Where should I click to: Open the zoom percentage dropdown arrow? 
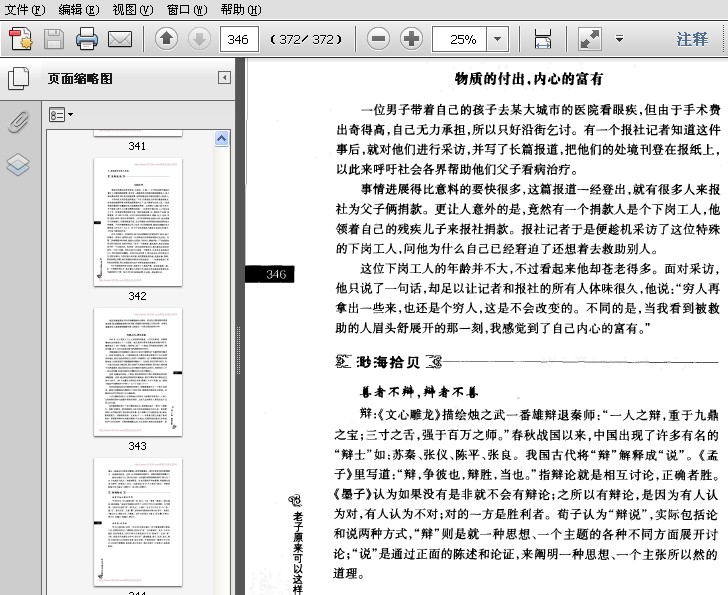(x=497, y=39)
